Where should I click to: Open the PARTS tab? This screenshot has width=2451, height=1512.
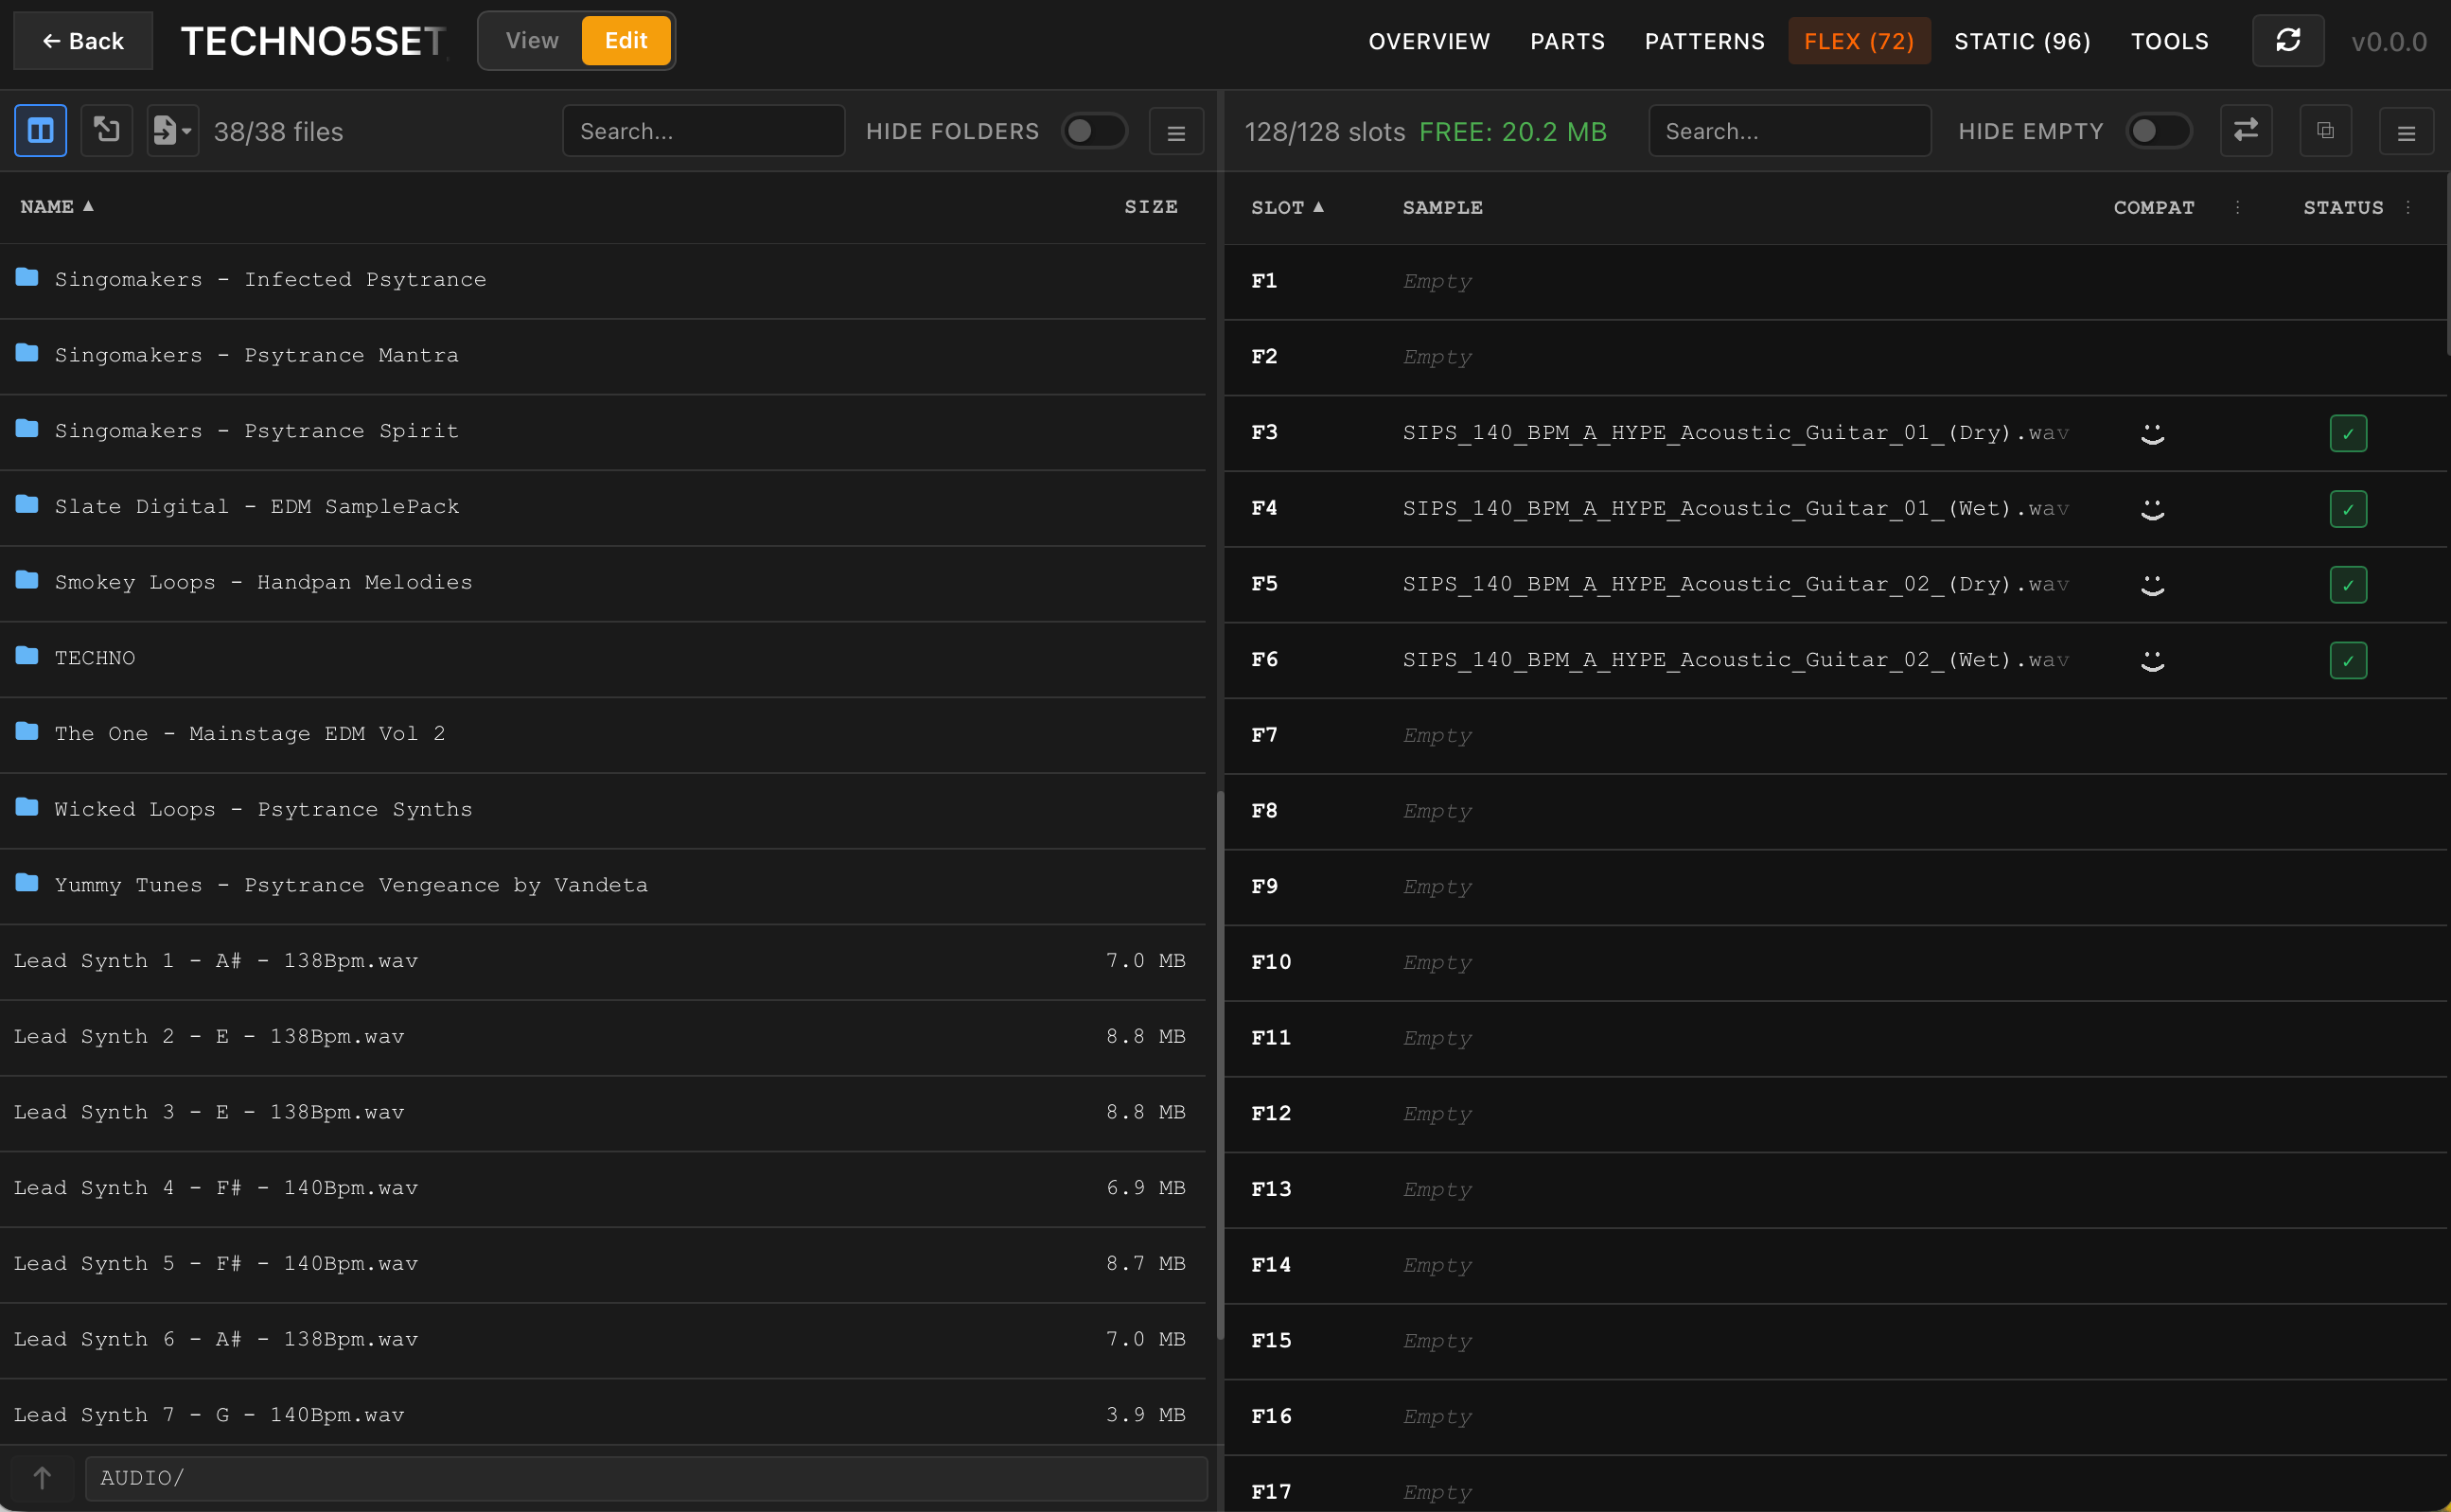tap(1567, 41)
